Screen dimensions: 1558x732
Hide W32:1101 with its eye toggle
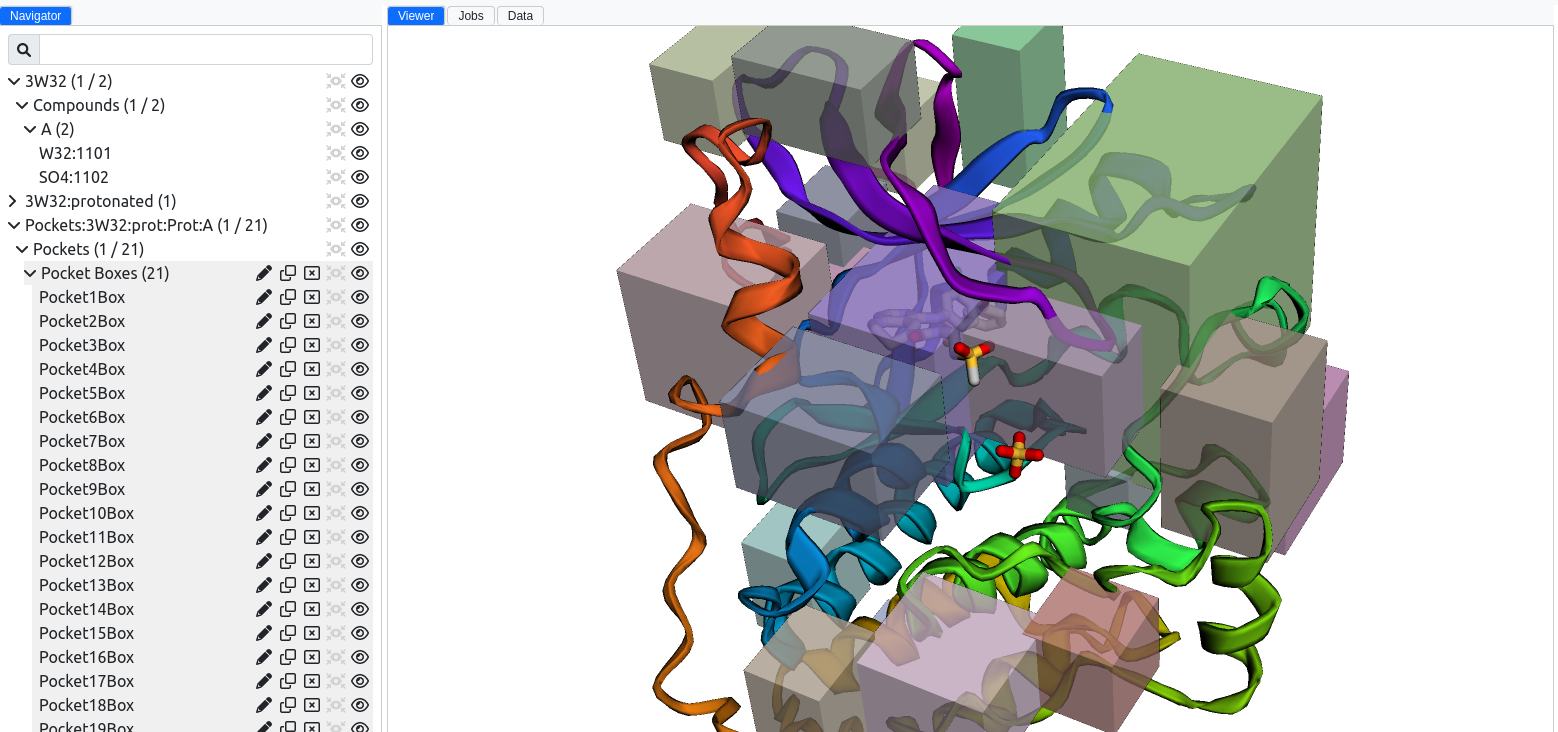[359, 153]
